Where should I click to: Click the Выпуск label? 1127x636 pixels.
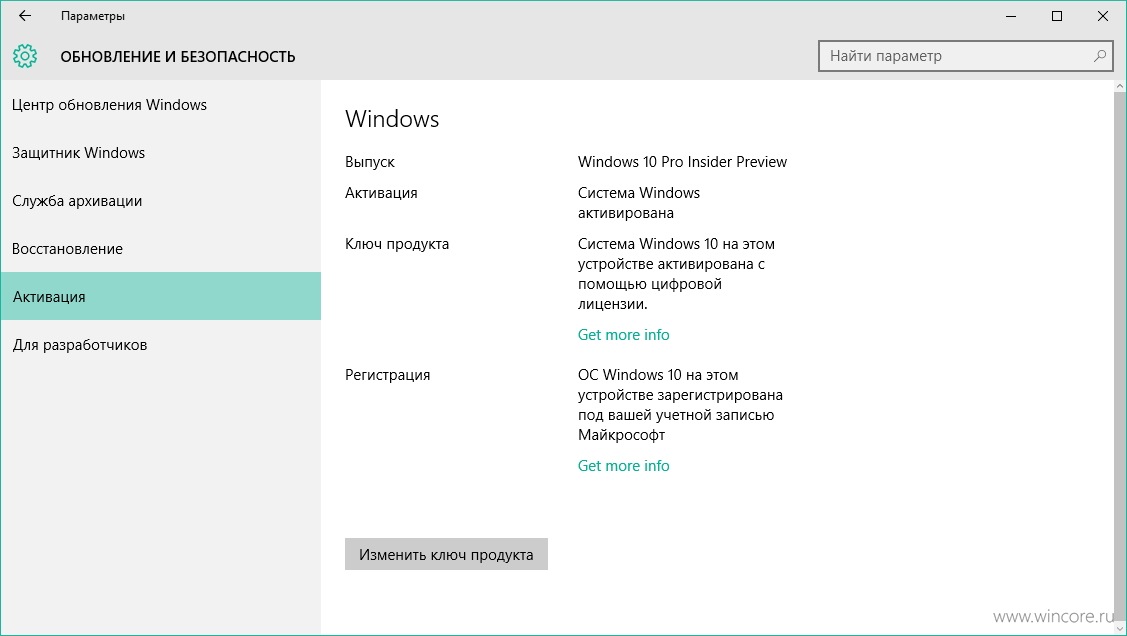[369, 162]
